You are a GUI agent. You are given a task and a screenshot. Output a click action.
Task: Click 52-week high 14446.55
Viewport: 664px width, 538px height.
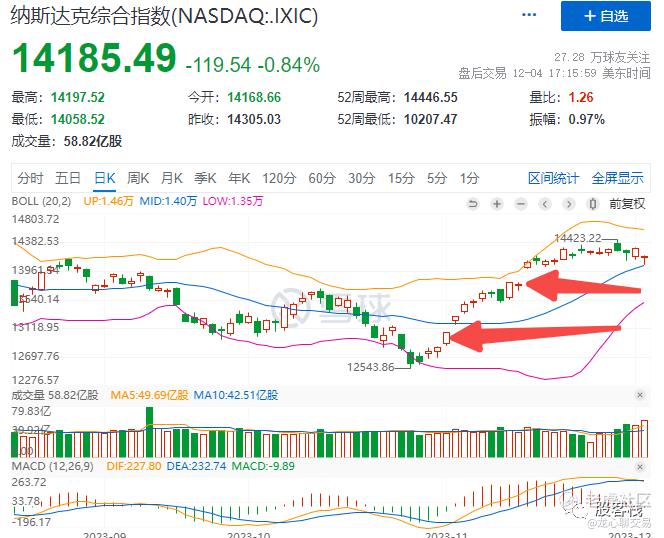[431, 97]
